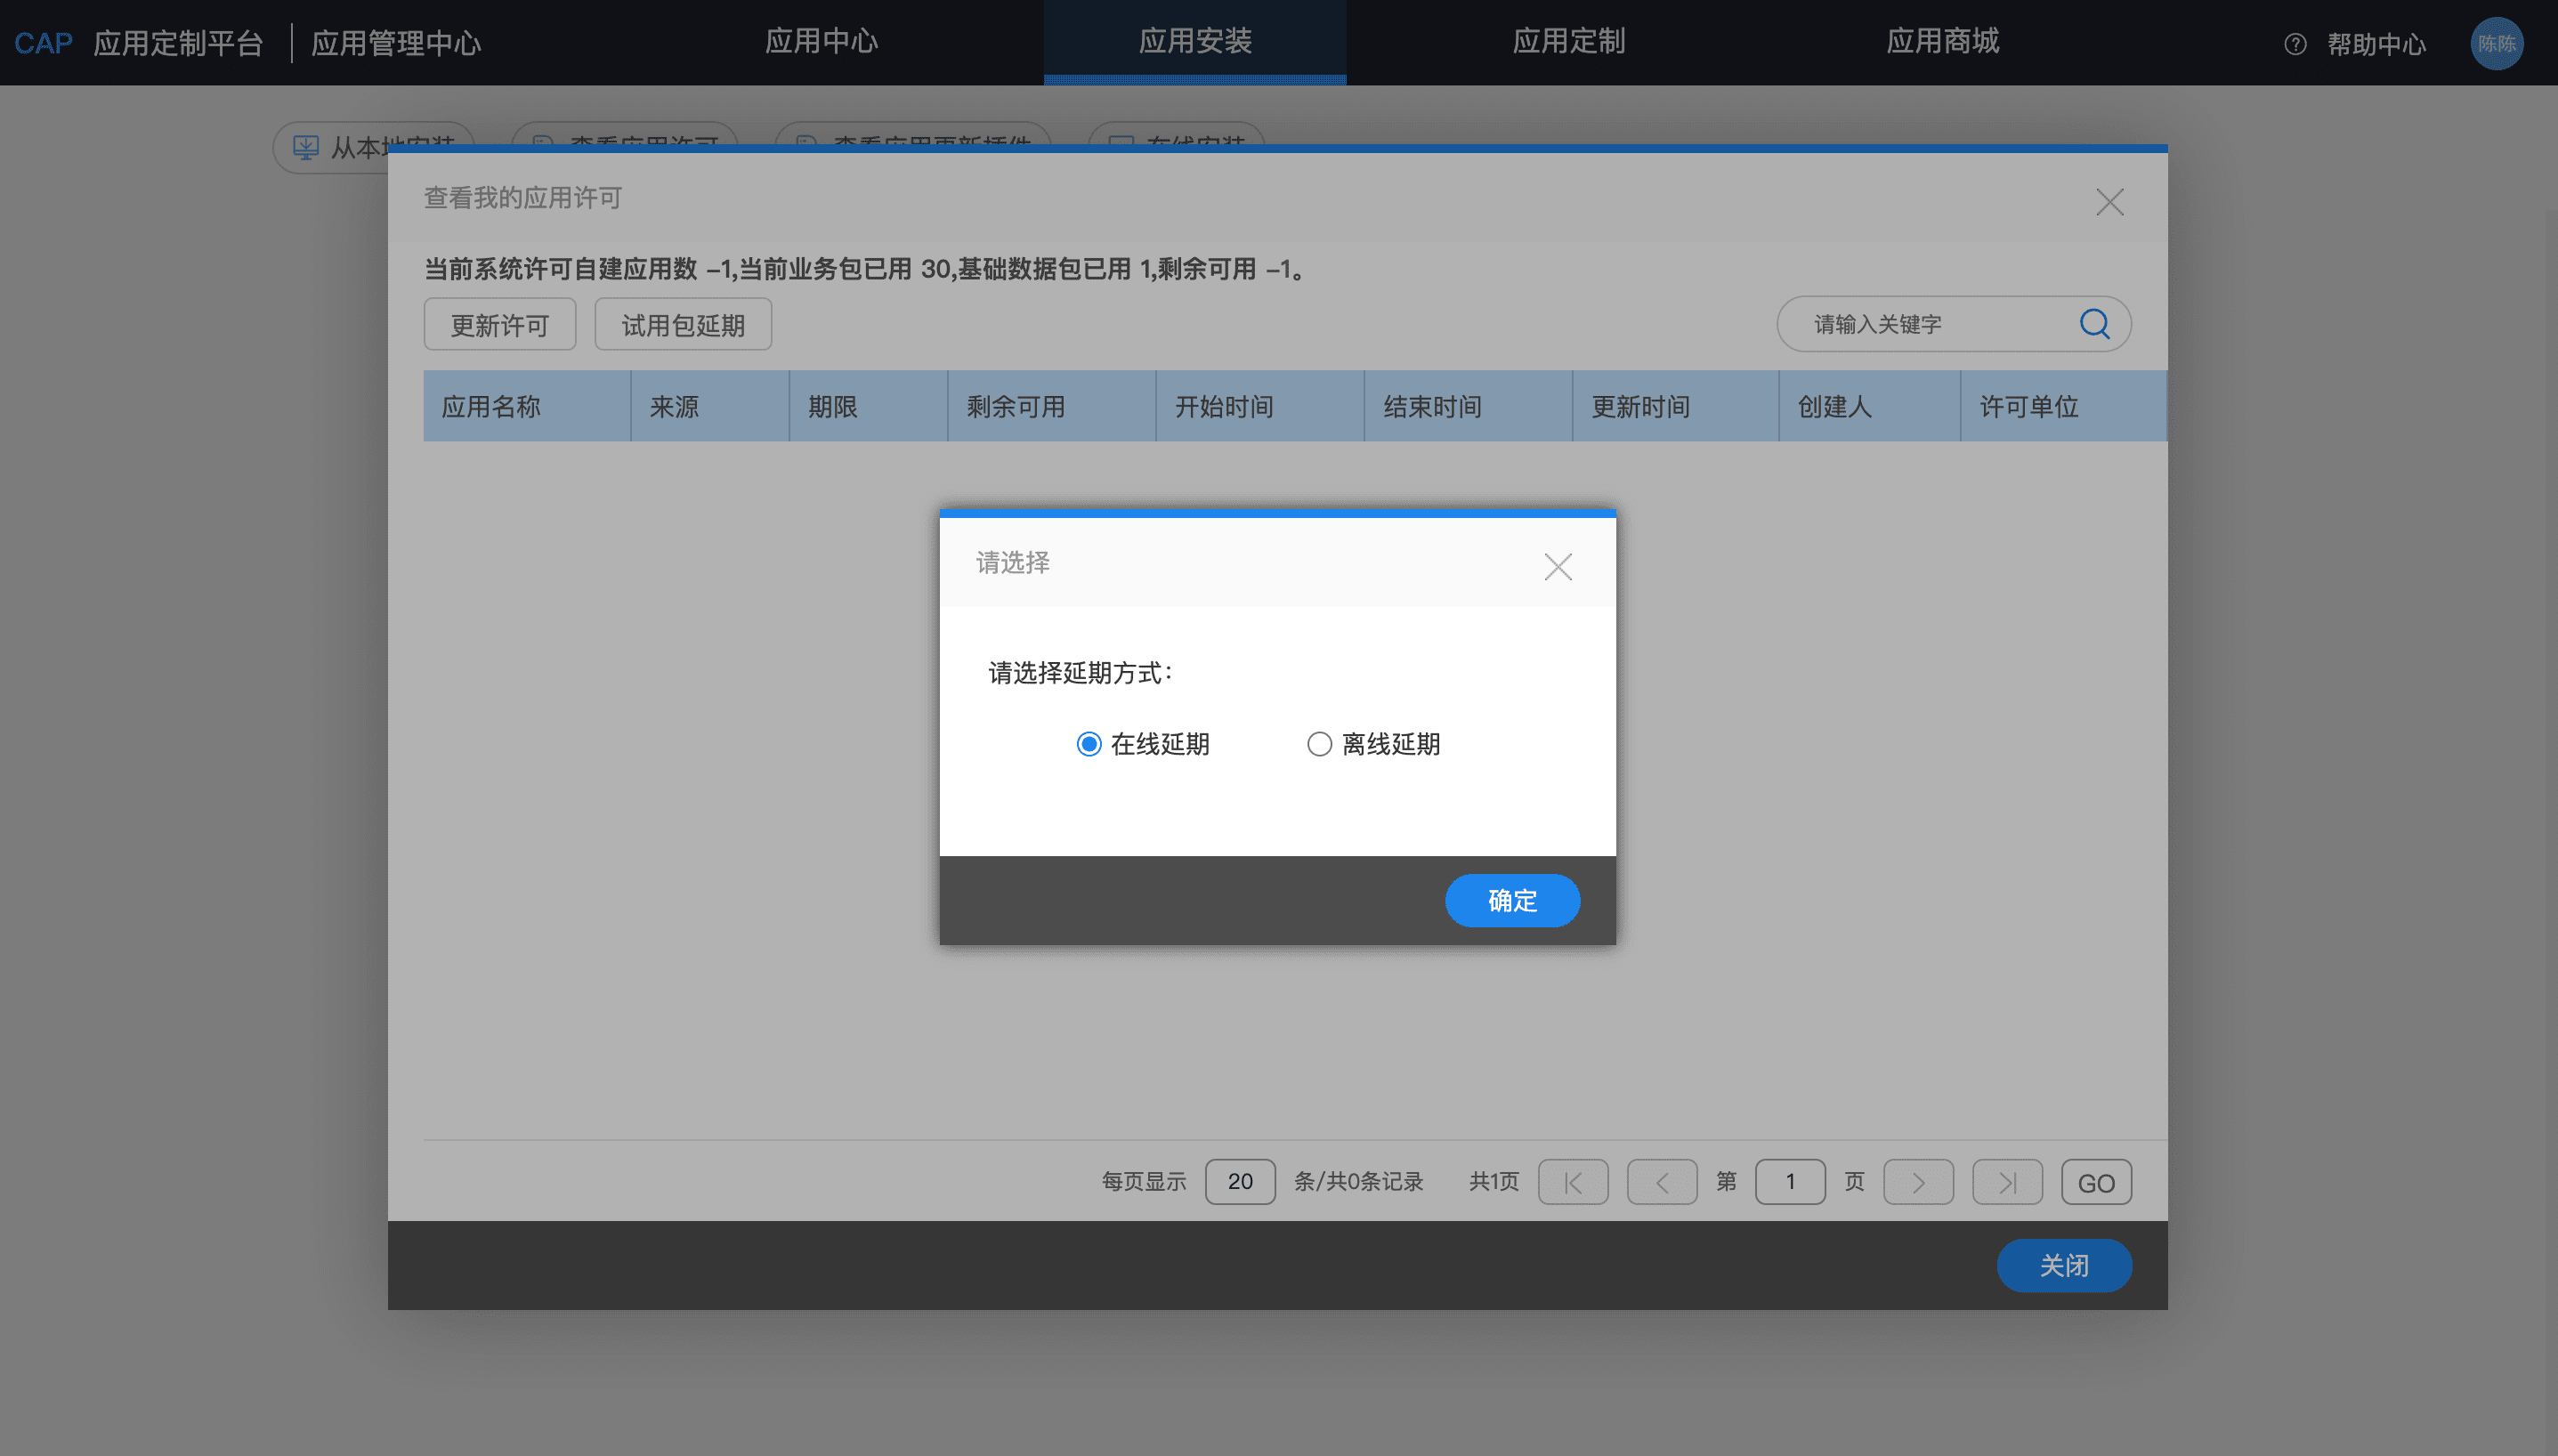The width and height of the screenshot is (2558, 1456).
Task: Select the 离线延期 radio button
Action: [1319, 744]
